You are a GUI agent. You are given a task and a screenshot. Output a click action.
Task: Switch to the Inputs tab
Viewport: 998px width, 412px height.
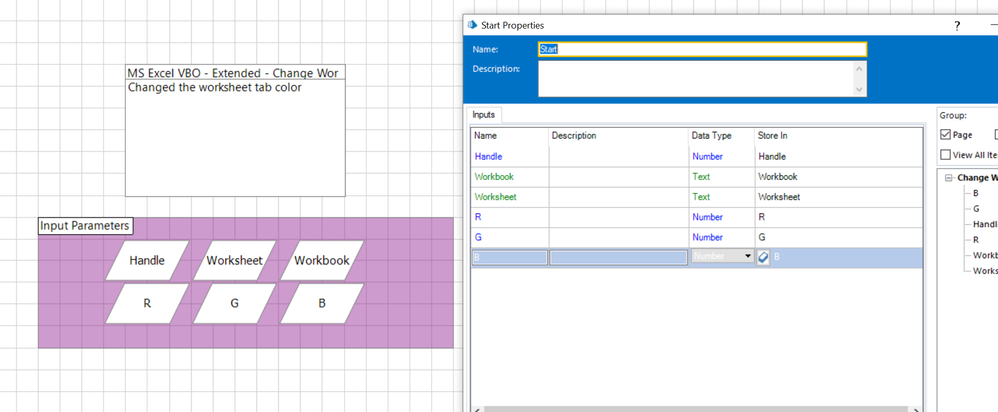tap(484, 115)
